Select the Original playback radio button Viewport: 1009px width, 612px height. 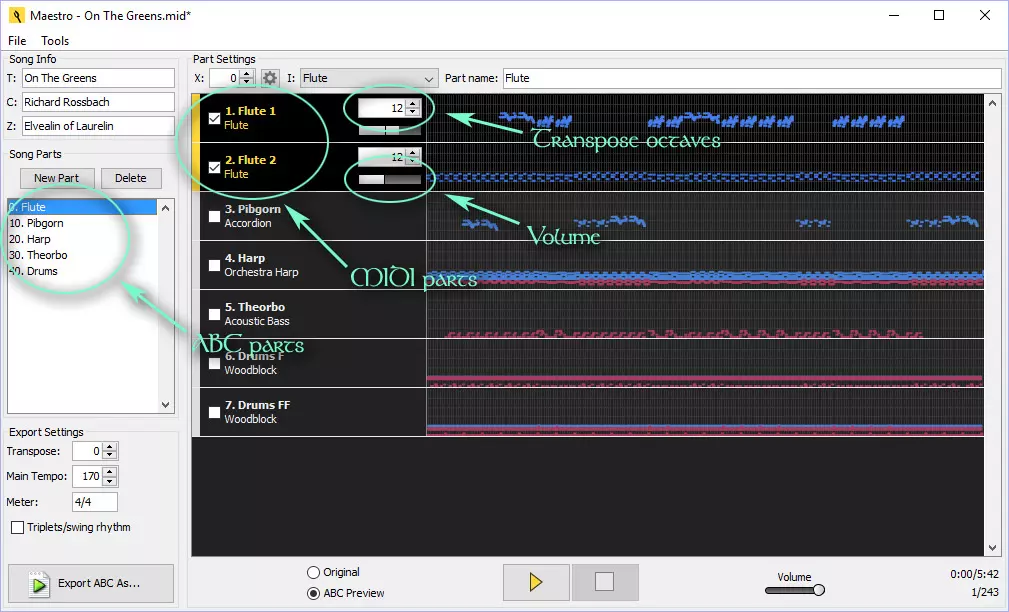pyautogui.click(x=313, y=572)
